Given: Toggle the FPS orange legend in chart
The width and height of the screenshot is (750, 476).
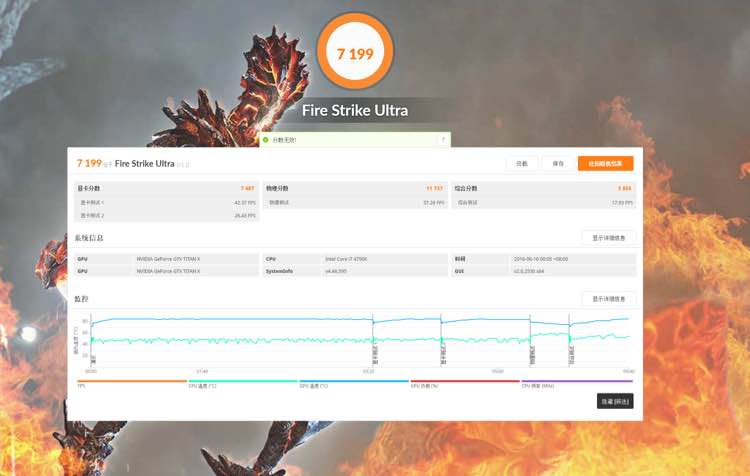Looking at the screenshot, I should [x=132, y=384].
